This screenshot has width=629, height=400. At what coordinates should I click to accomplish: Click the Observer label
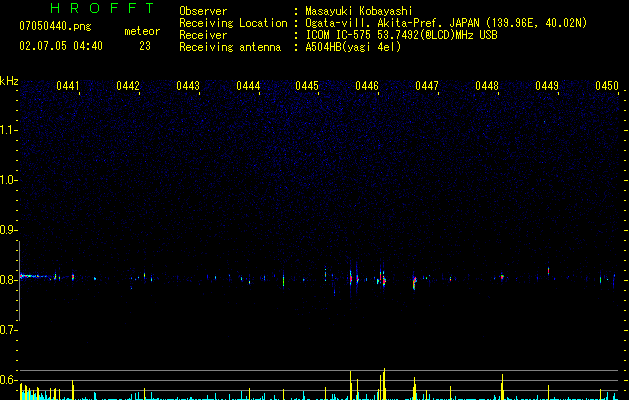[203, 11]
